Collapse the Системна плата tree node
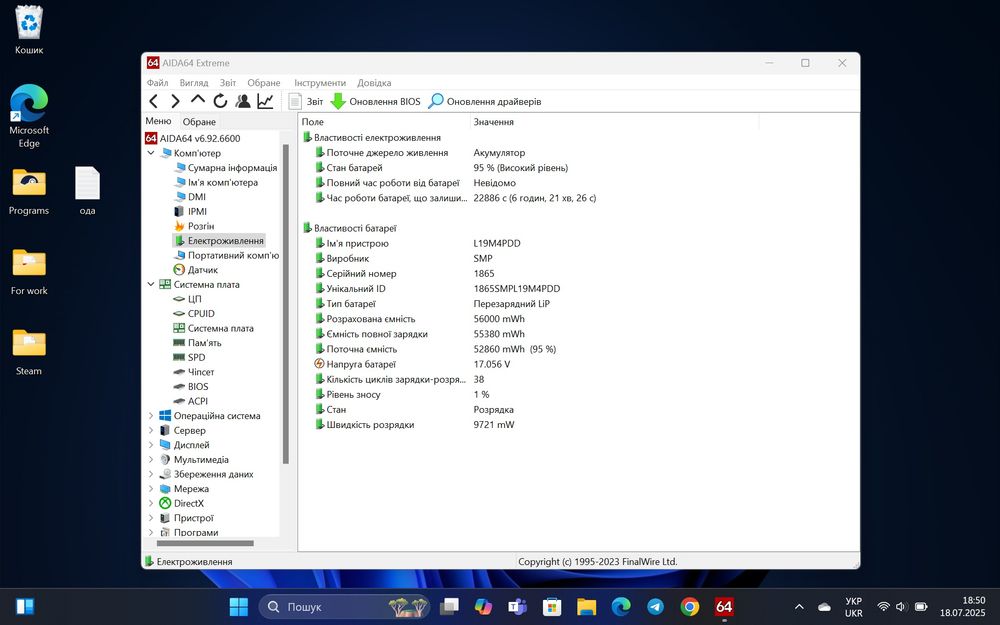 pos(152,284)
